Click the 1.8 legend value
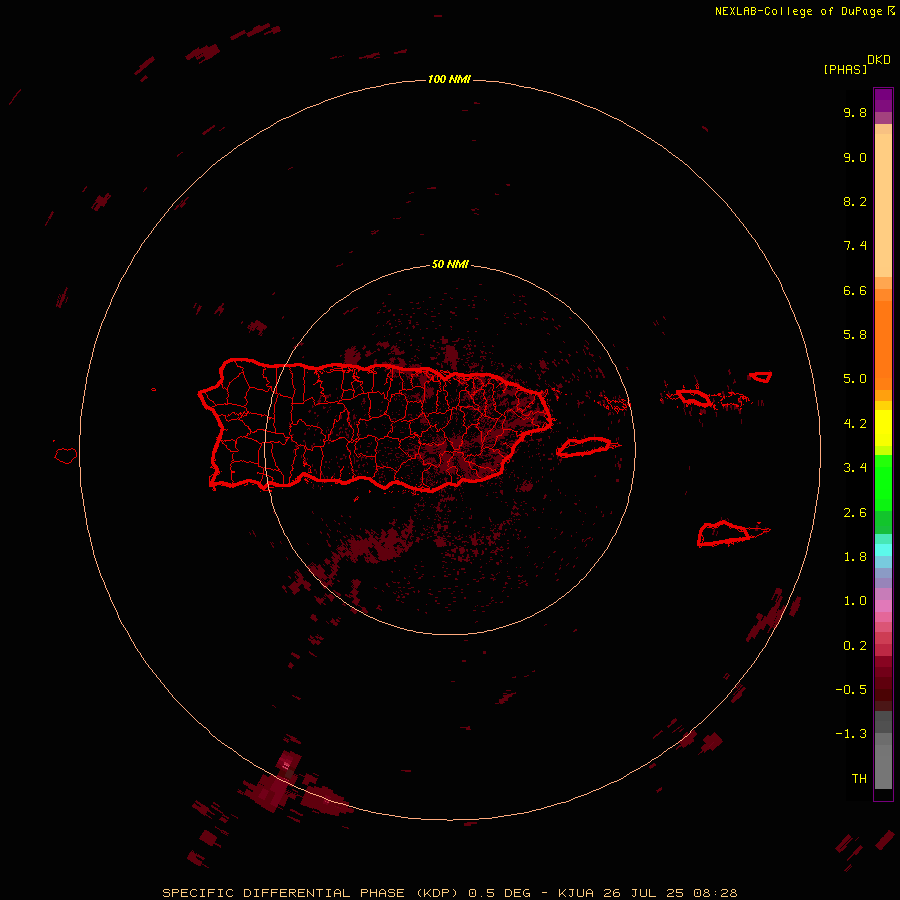This screenshot has width=900, height=900. click(855, 557)
